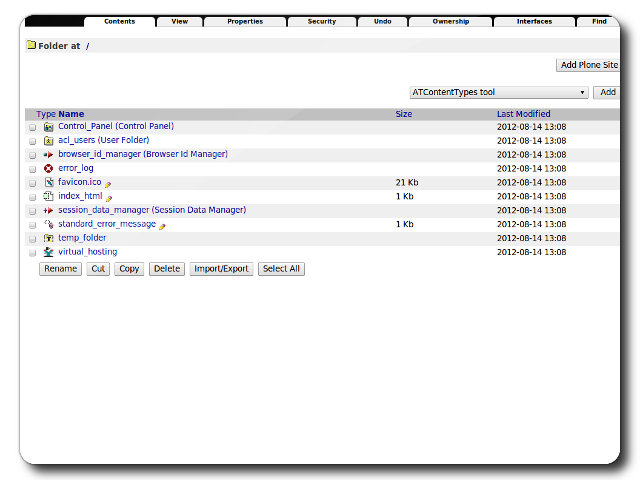The height and width of the screenshot is (480, 640).
Task: Sort items by Size column header
Action: coord(404,114)
